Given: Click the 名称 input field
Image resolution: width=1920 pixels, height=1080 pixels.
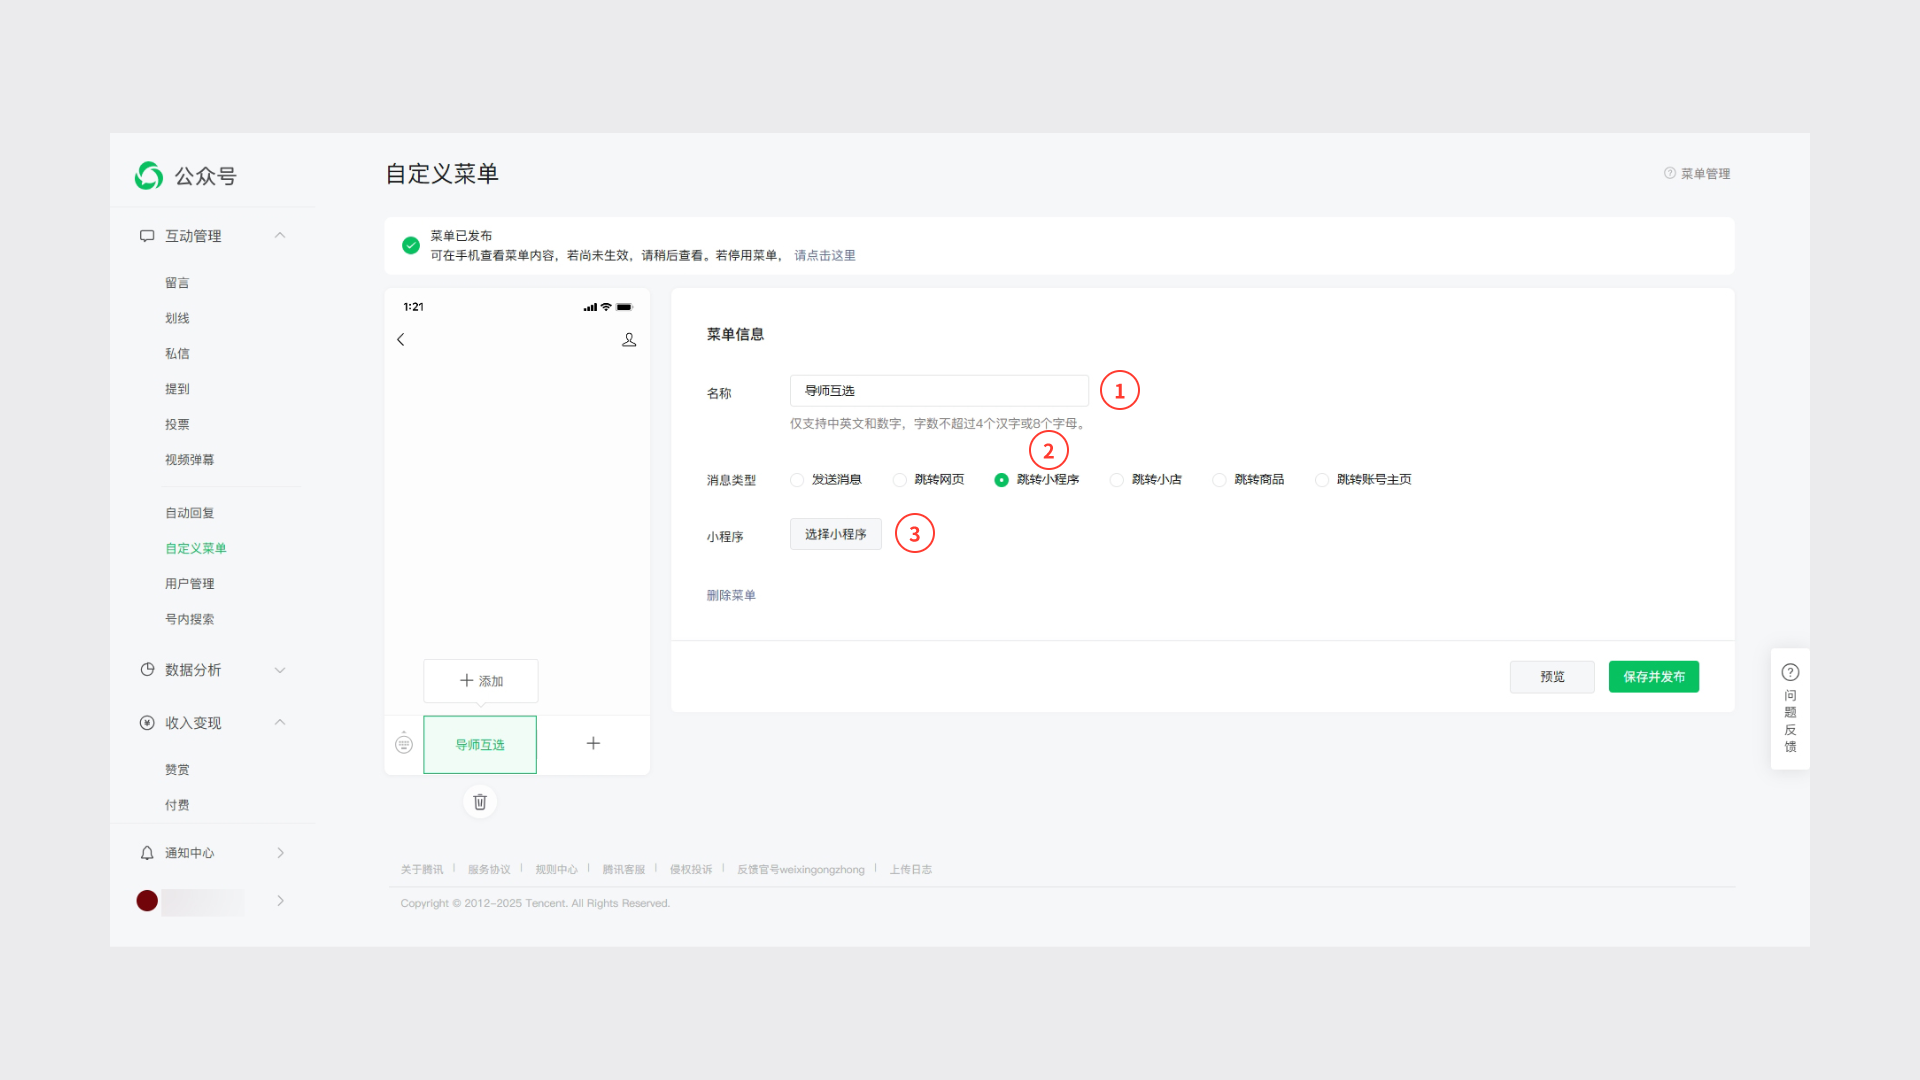Looking at the screenshot, I should click(x=938, y=391).
